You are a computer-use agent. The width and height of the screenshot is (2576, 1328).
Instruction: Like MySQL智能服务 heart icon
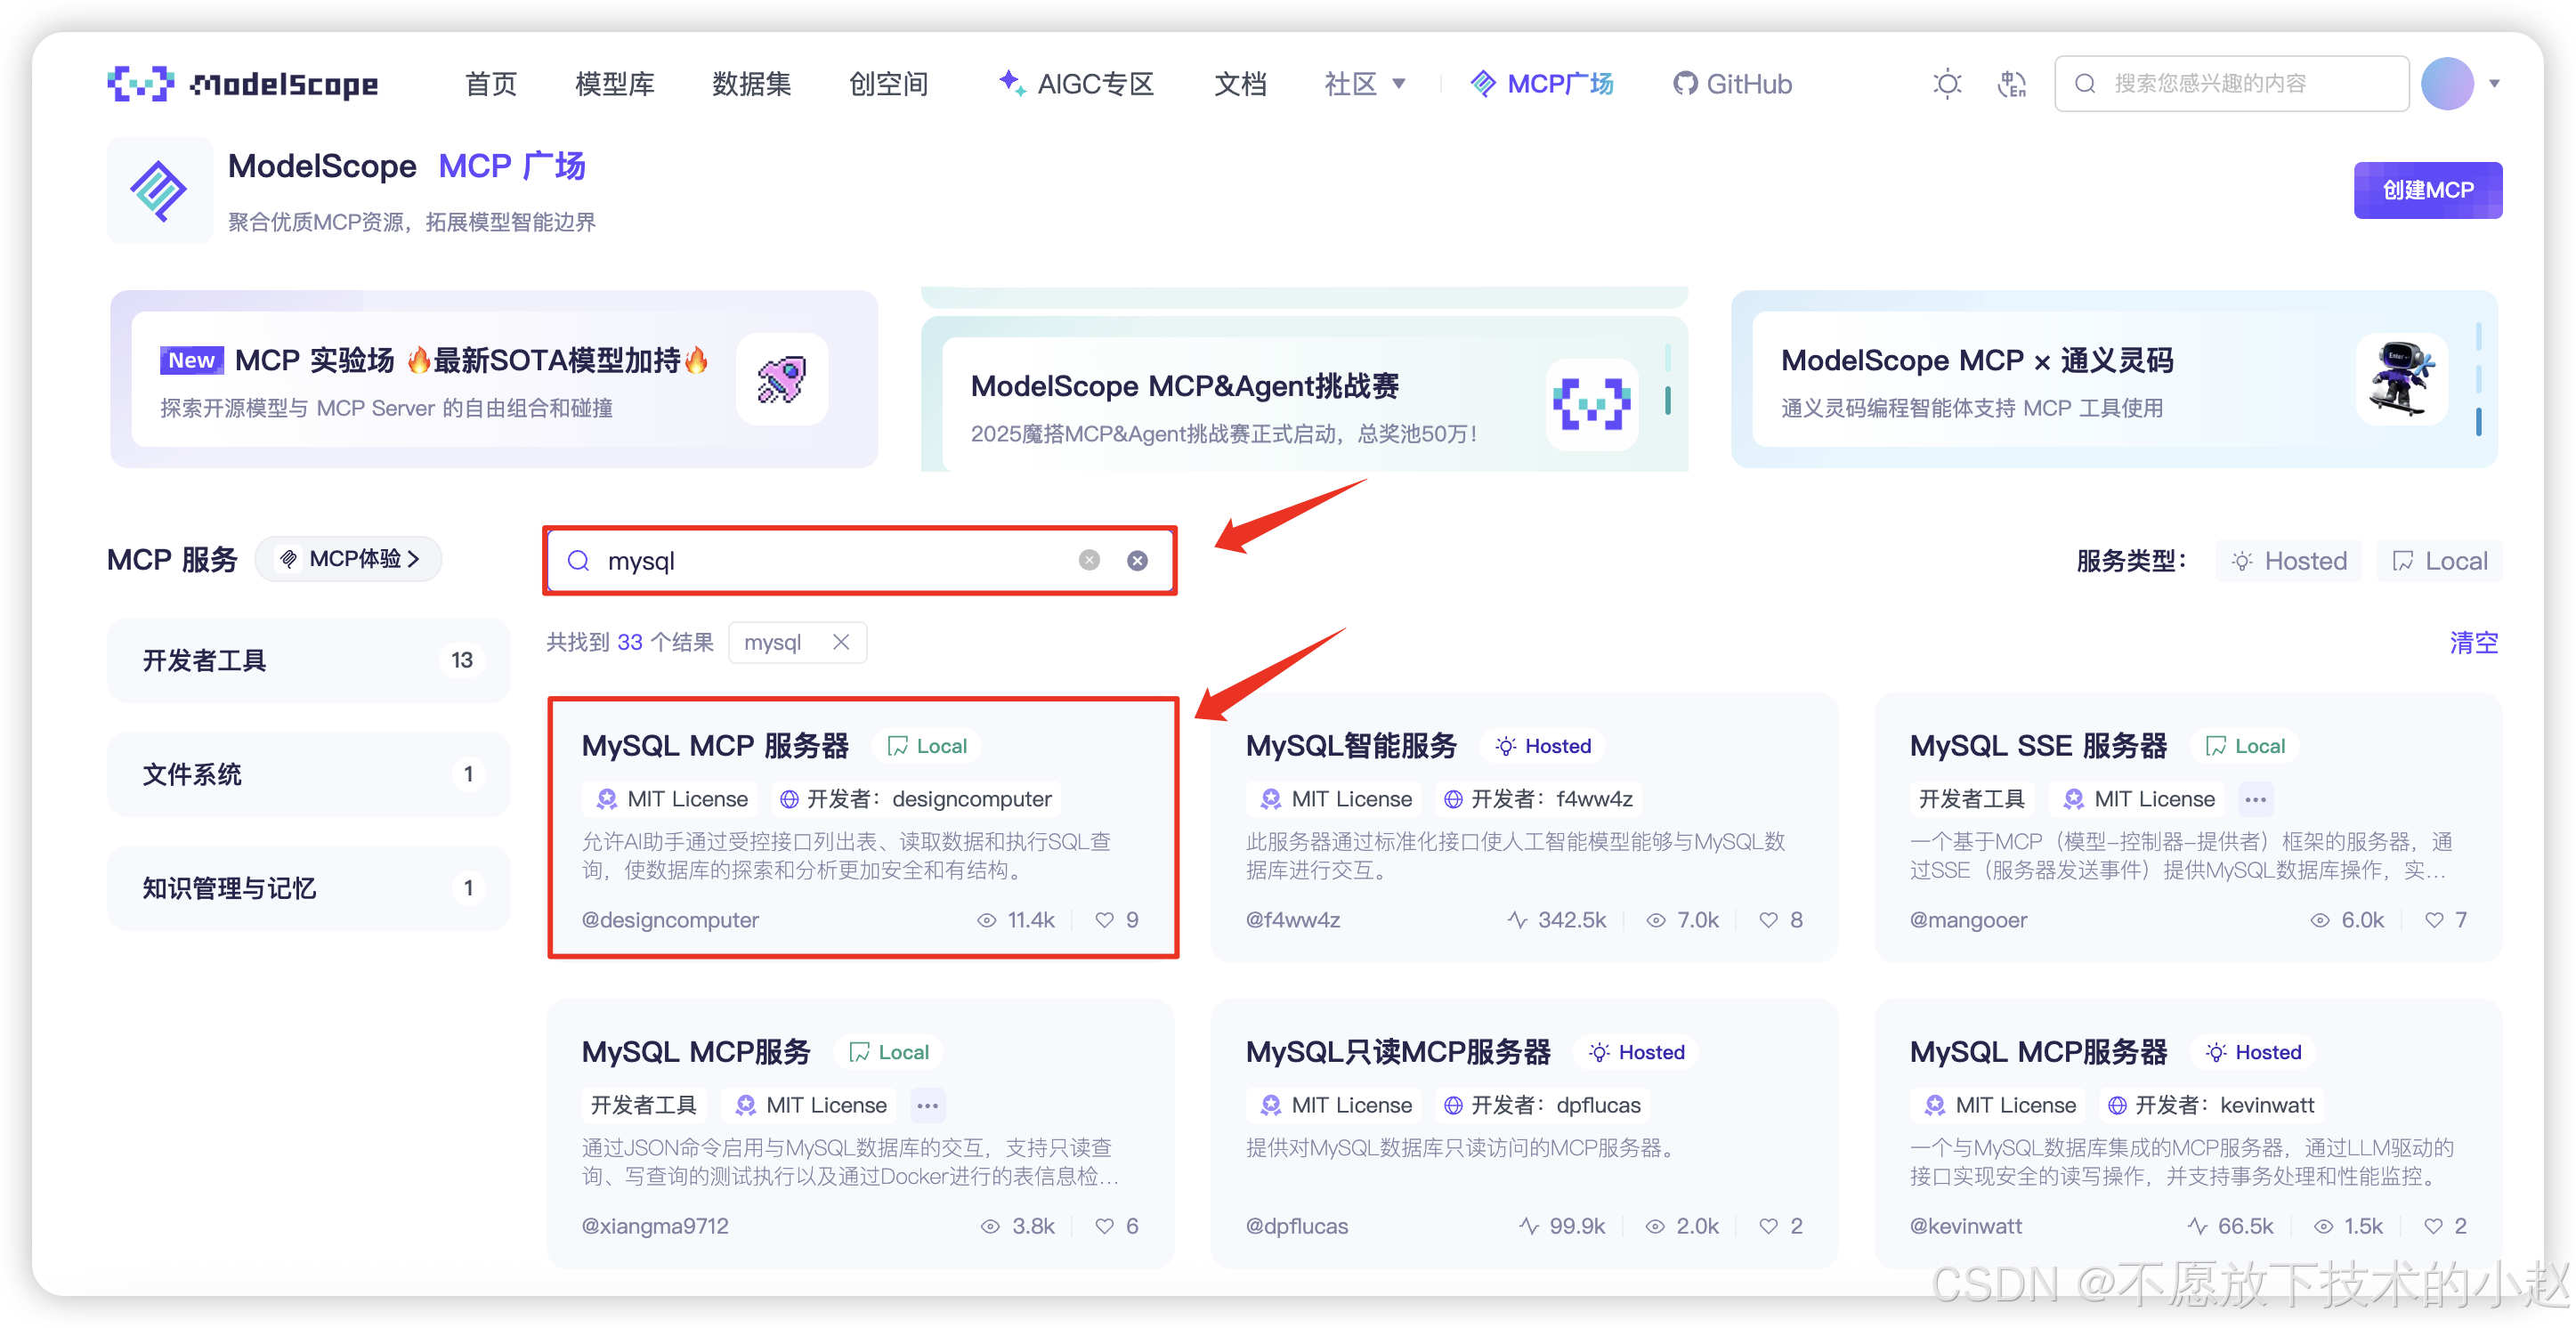click(x=1768, y=920)
